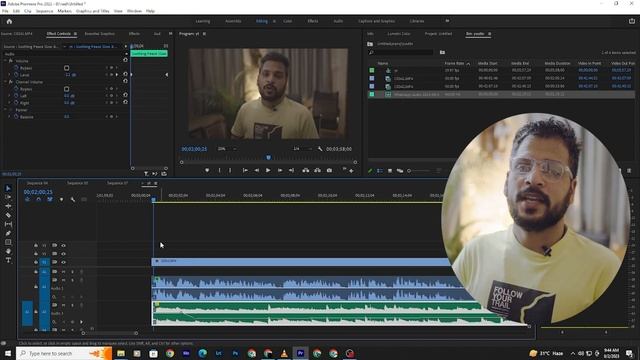Step back one frame in the Program monitor
This screenshot has width=640, height=360.
click(x=257, y=170)
